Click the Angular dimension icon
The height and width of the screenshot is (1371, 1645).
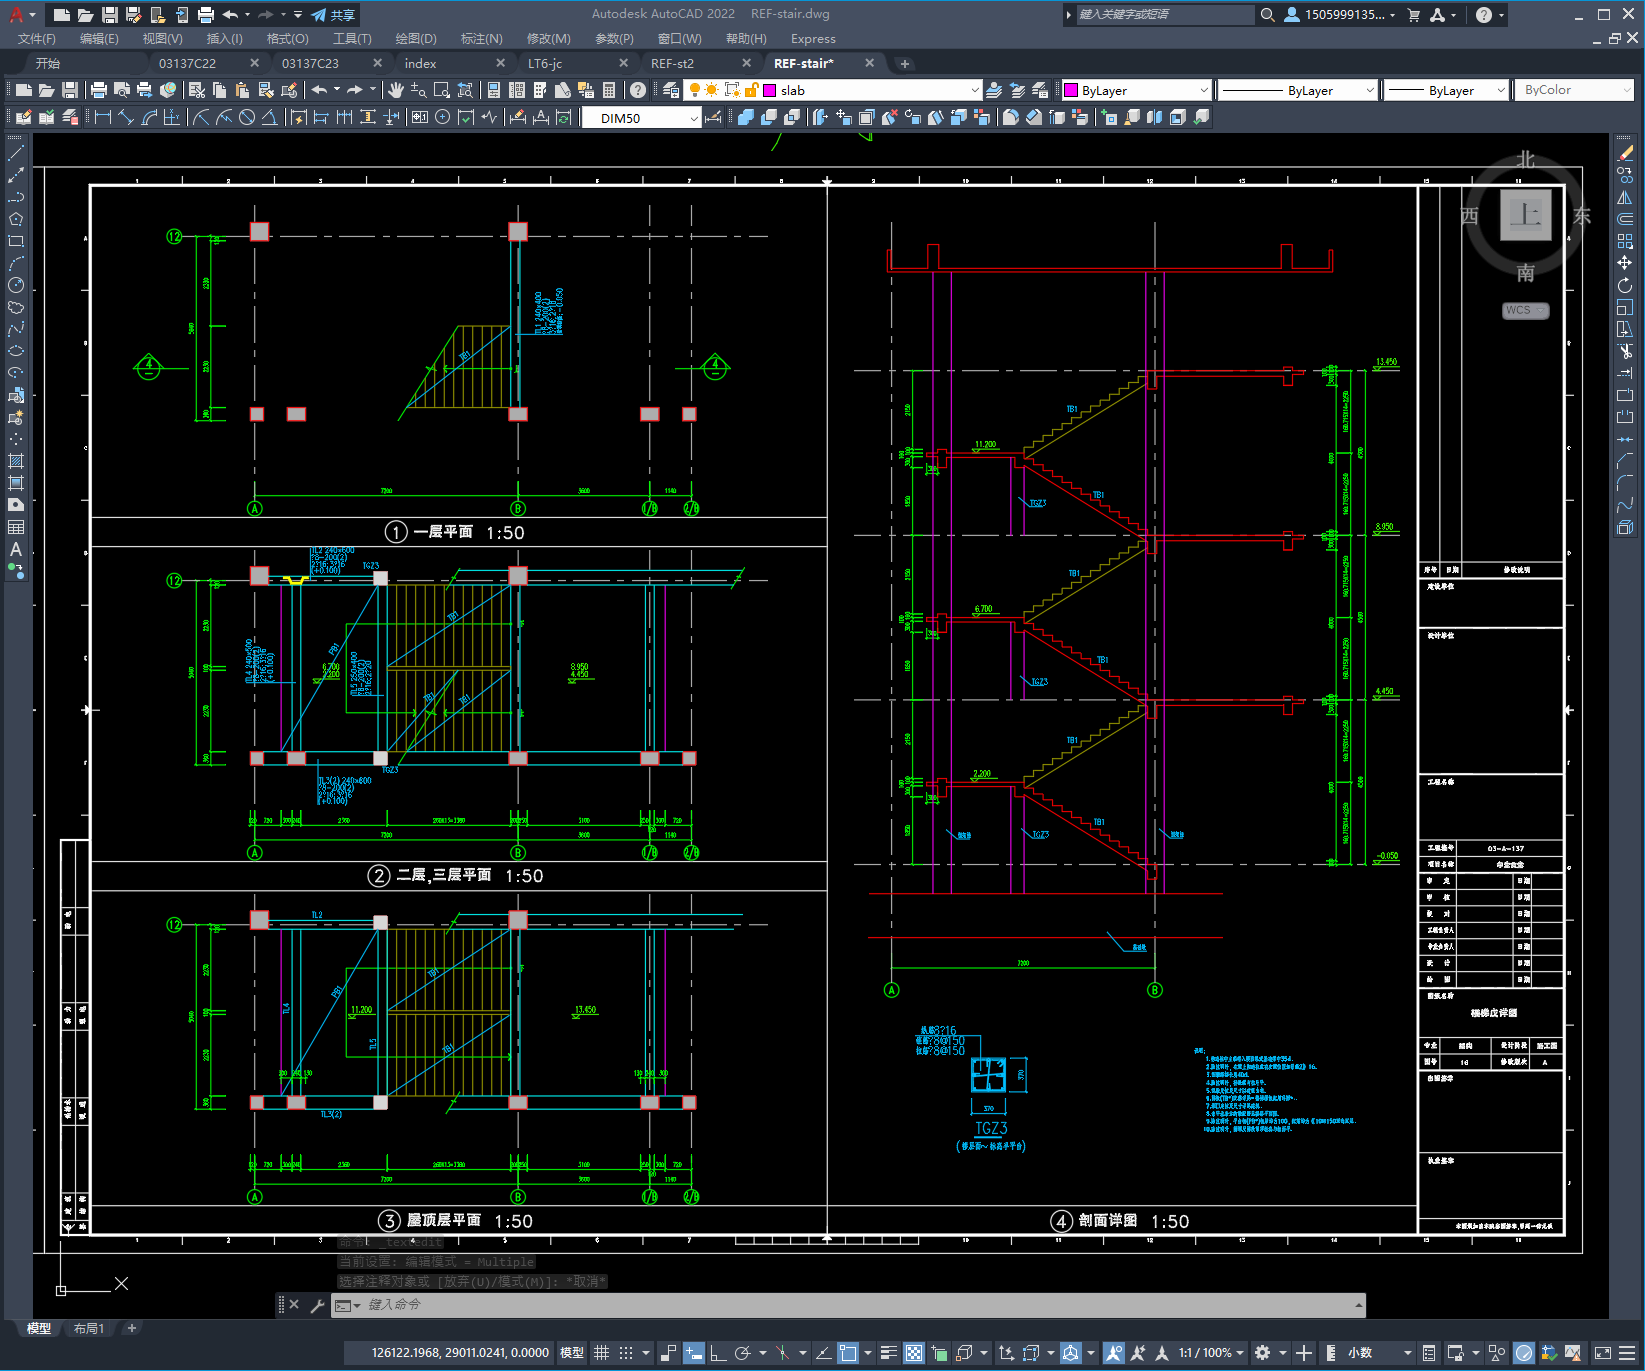270,117
